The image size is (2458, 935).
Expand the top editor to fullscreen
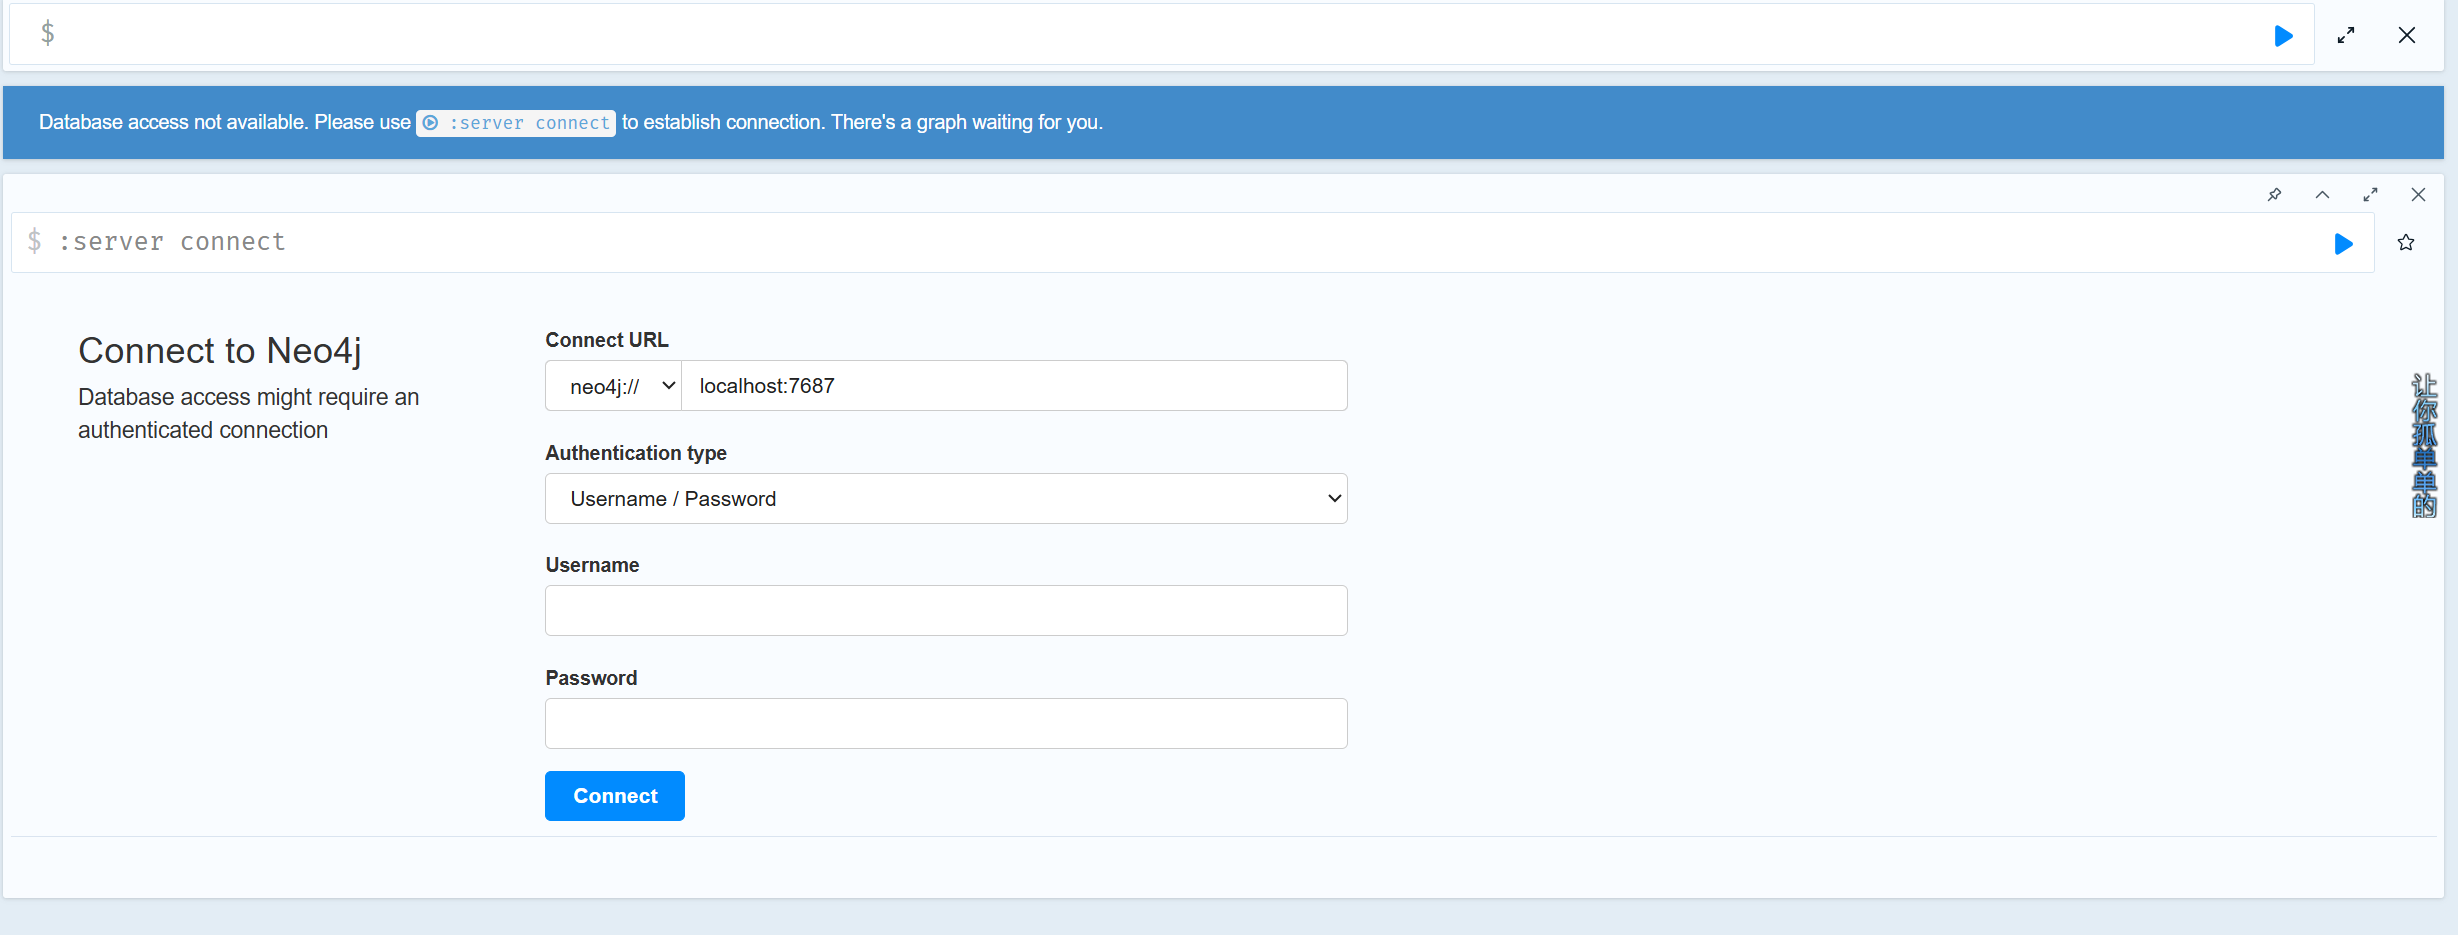pyautogui.click(x=2346, y=36)
